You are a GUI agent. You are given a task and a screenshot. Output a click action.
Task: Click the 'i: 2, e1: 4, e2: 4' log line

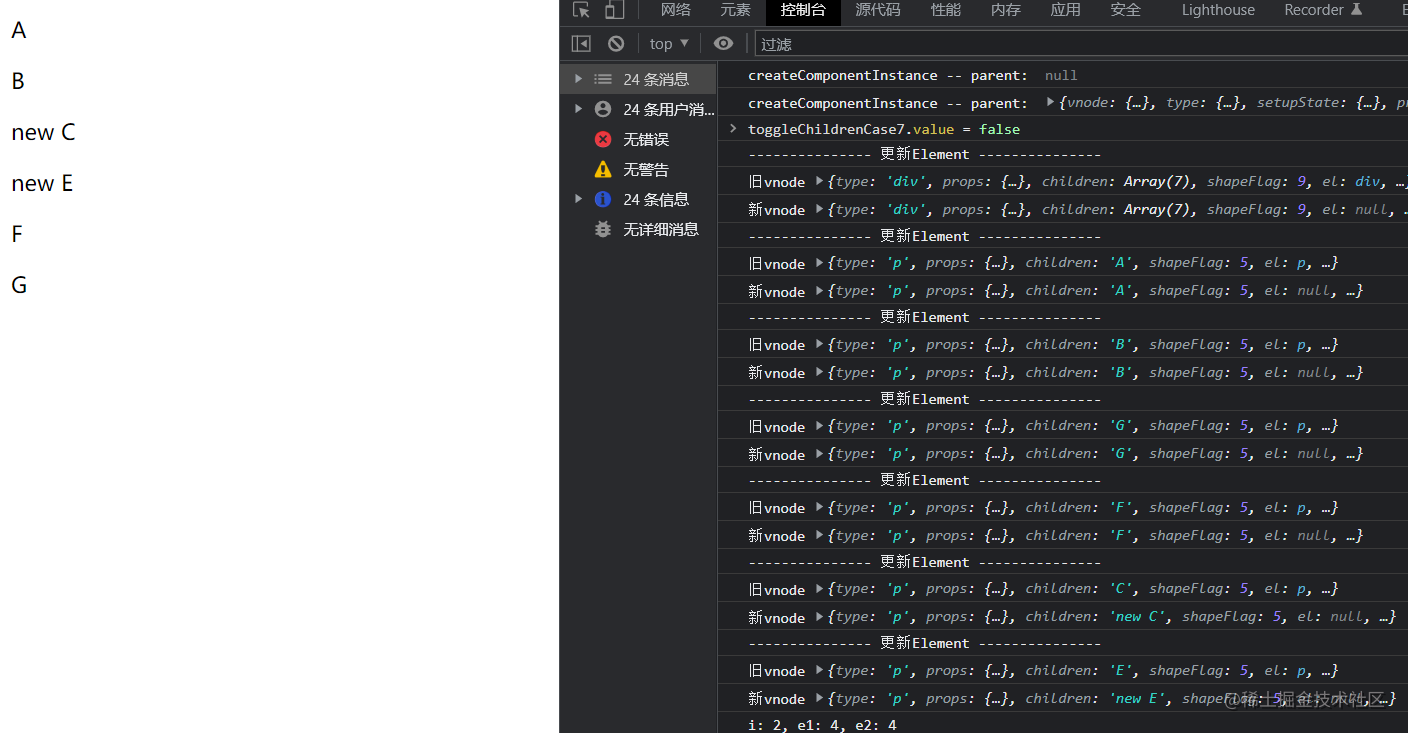[x=822, y=725]
